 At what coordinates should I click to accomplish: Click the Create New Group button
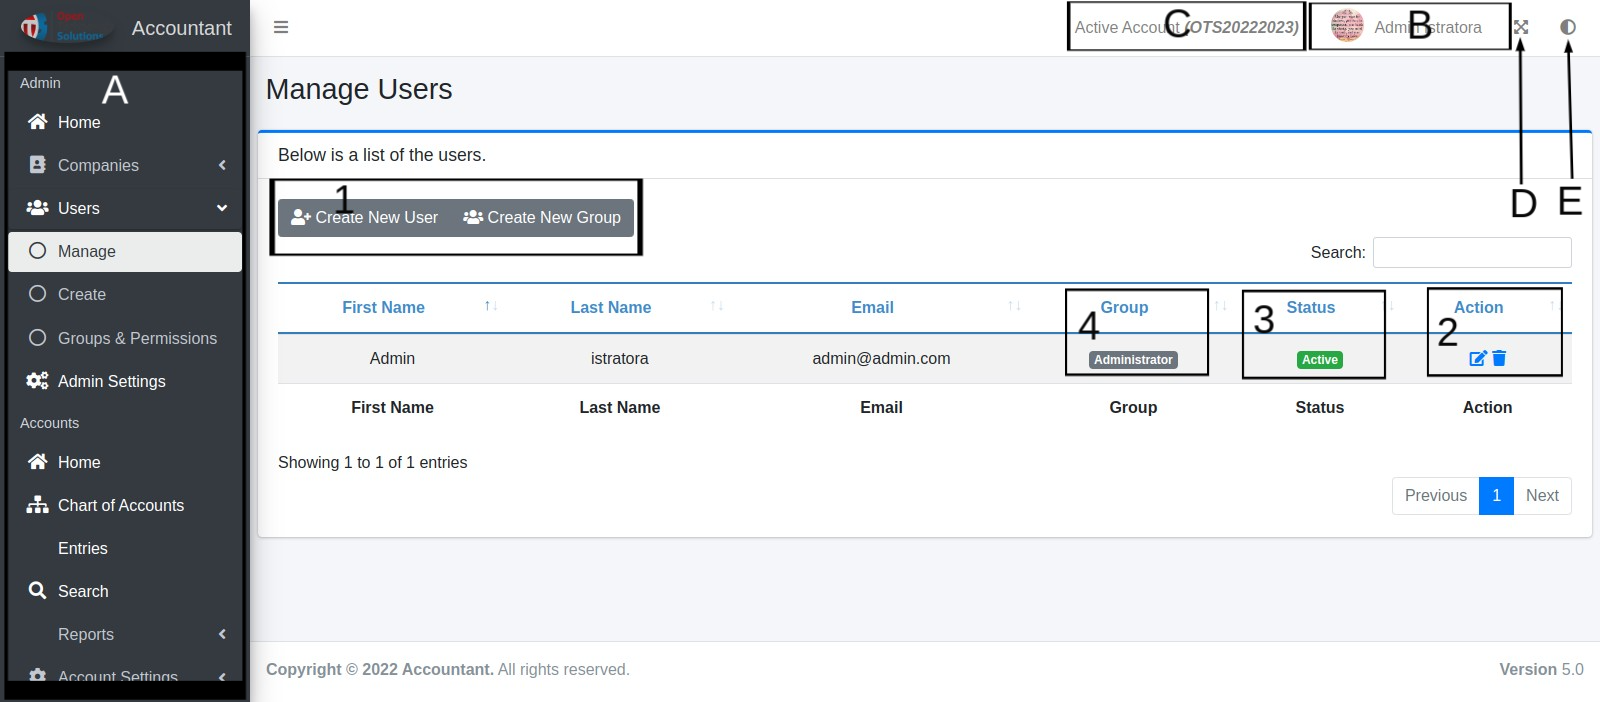(x=542, y=218)
